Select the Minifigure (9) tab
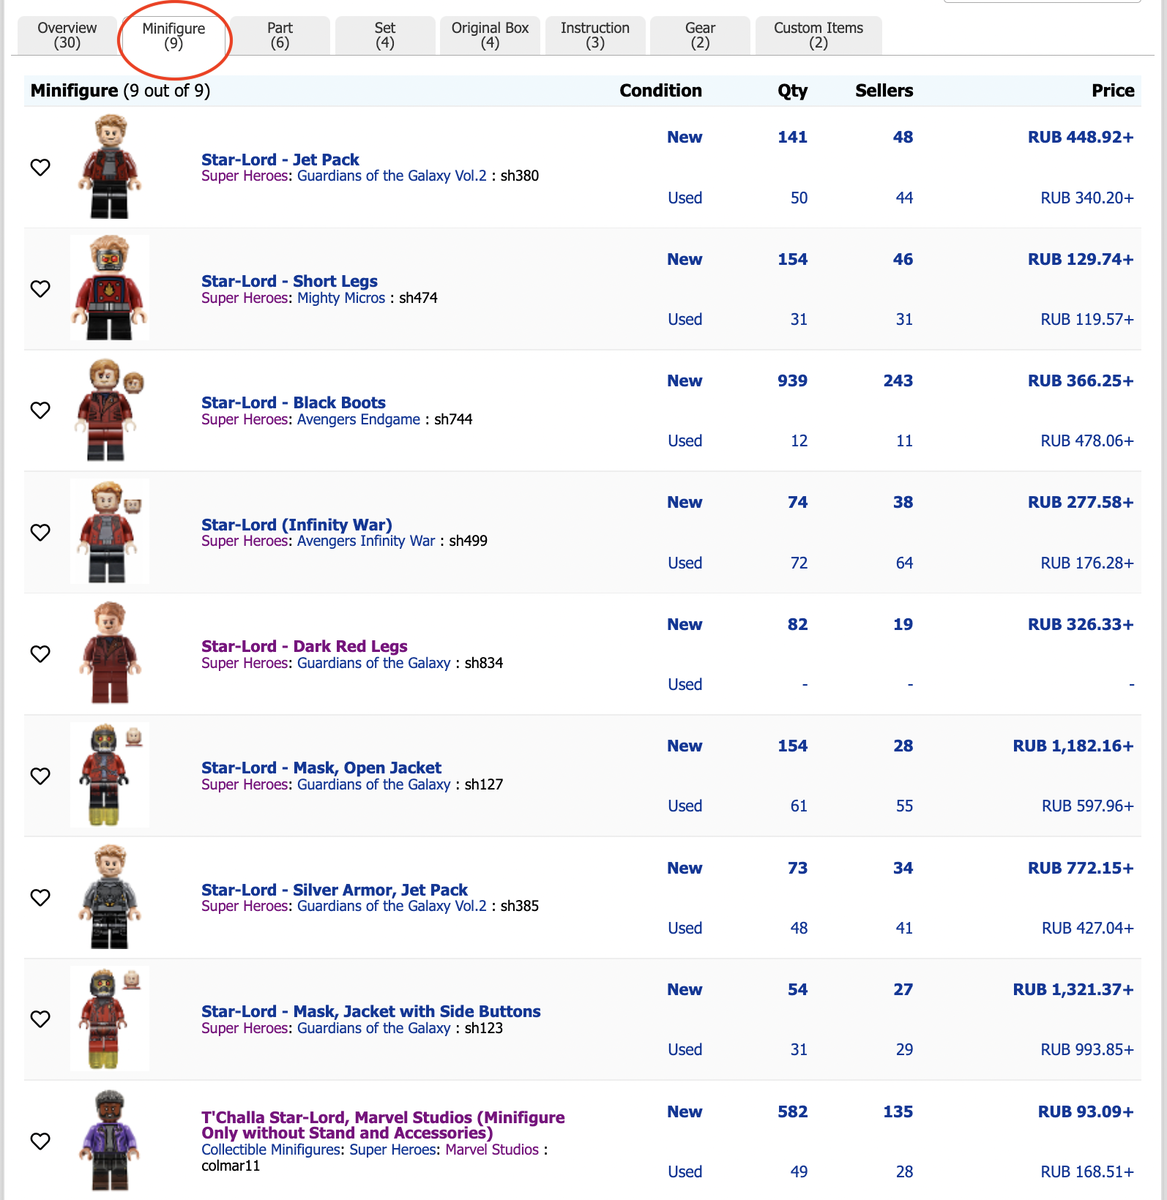The width and height of the screenshot is (1167, 1200). (x=173, y=35)
